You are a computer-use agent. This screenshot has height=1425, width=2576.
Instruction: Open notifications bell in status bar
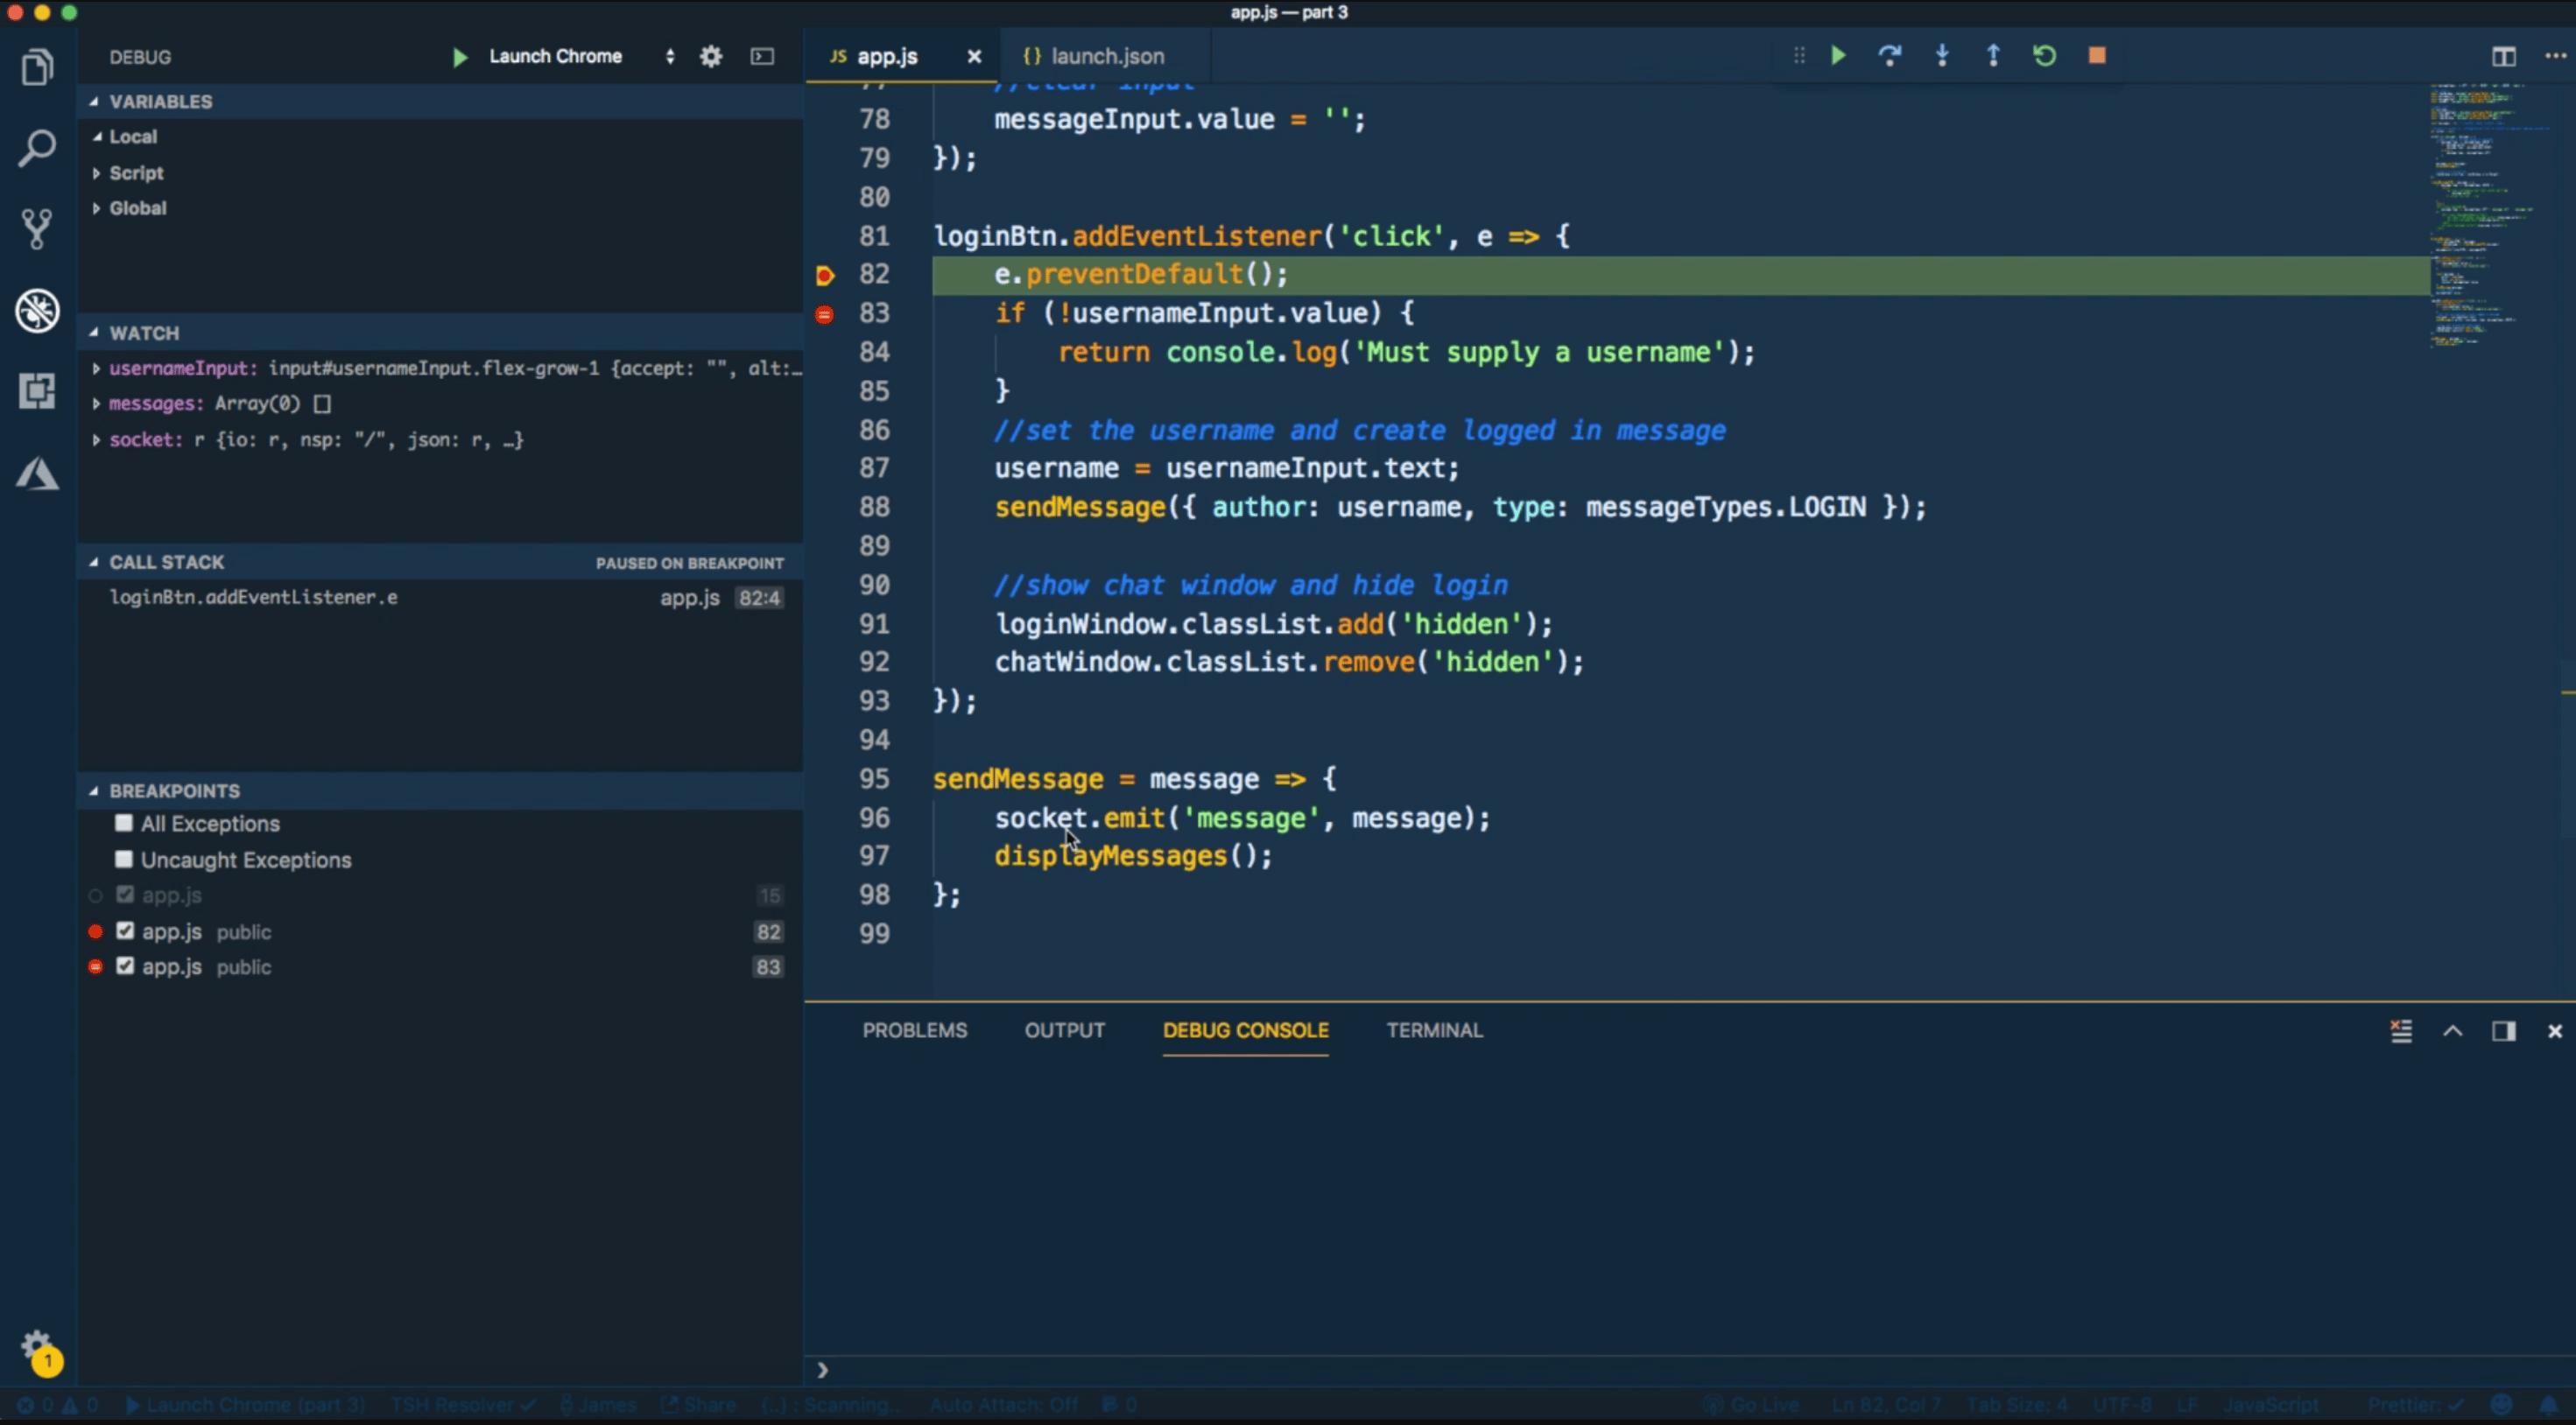pyautogui.click(x=2548, y=1405)
